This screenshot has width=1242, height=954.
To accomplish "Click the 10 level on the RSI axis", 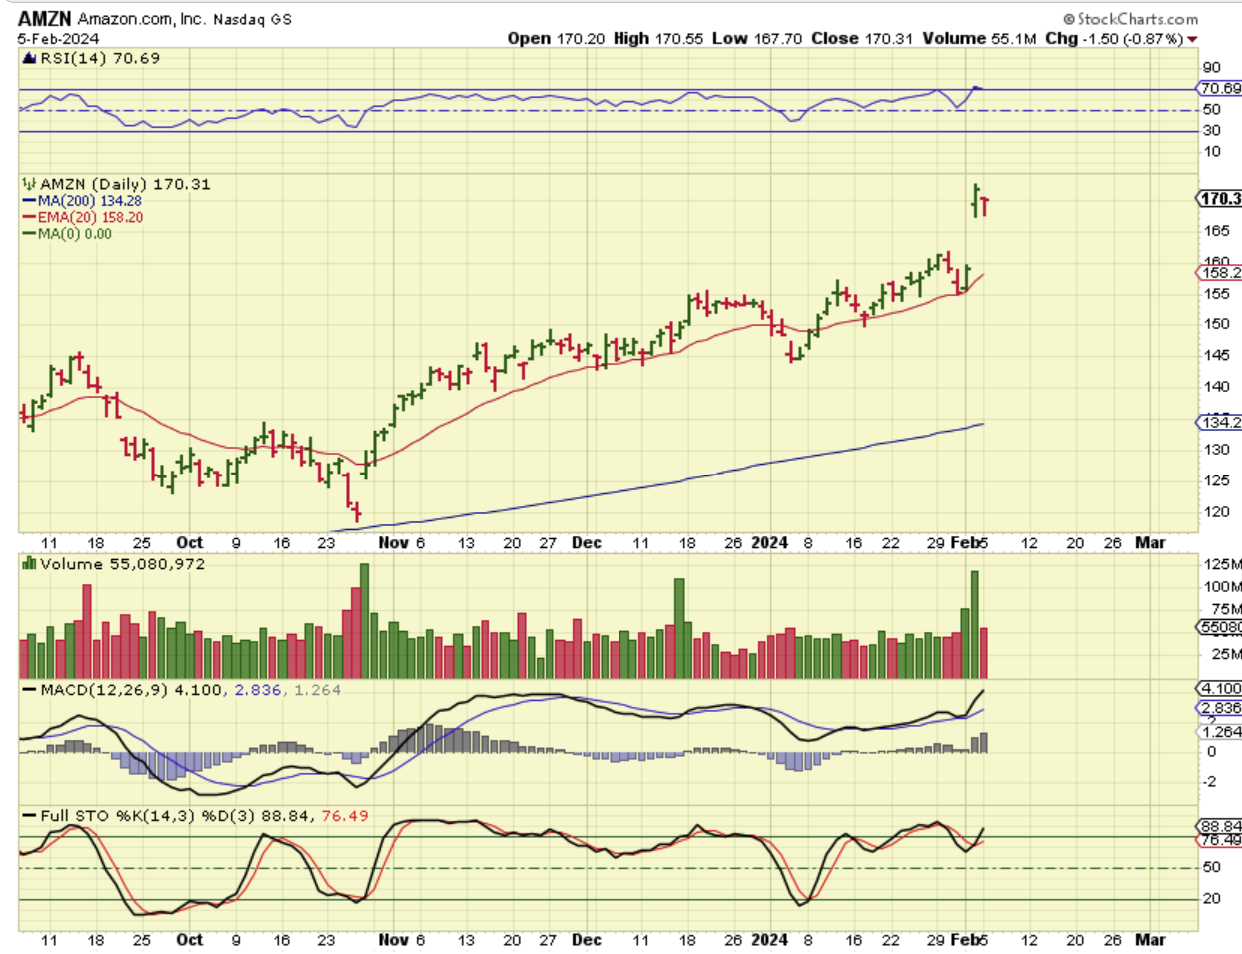I will coord(1212,152).
